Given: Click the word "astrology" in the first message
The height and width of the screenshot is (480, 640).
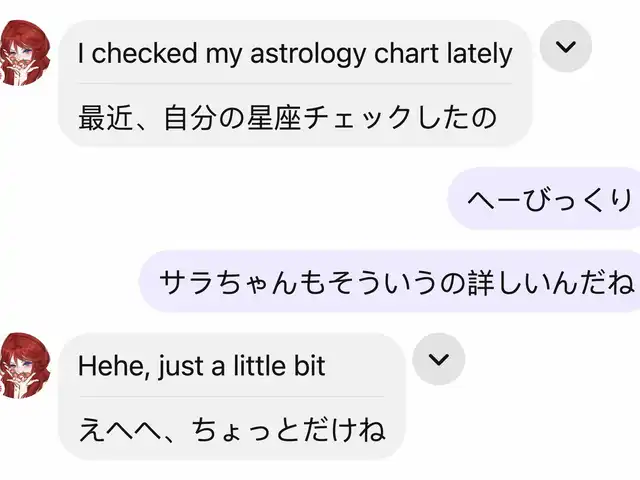Looking at the screenshot, I should tap(308, 54).
